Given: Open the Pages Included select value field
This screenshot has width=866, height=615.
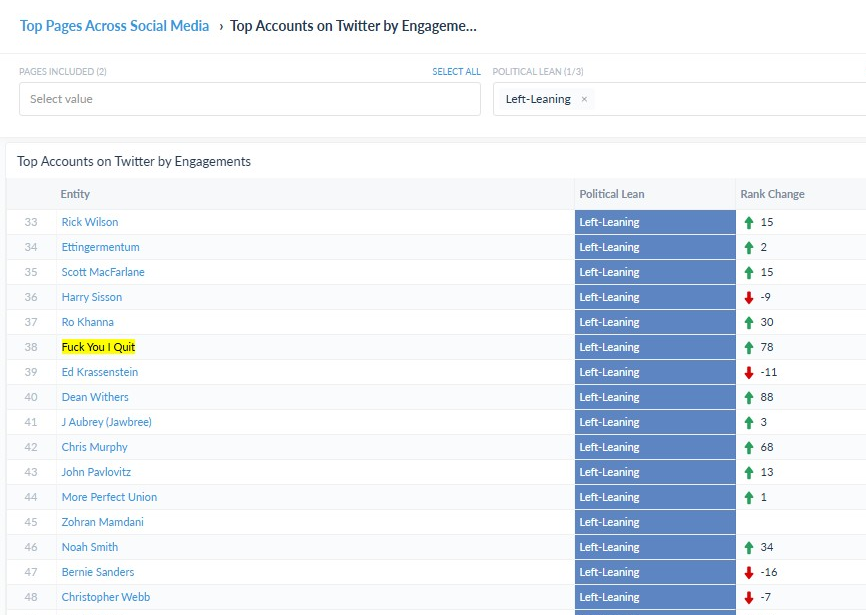Looking at the screenshot, I should click(250, 99).
